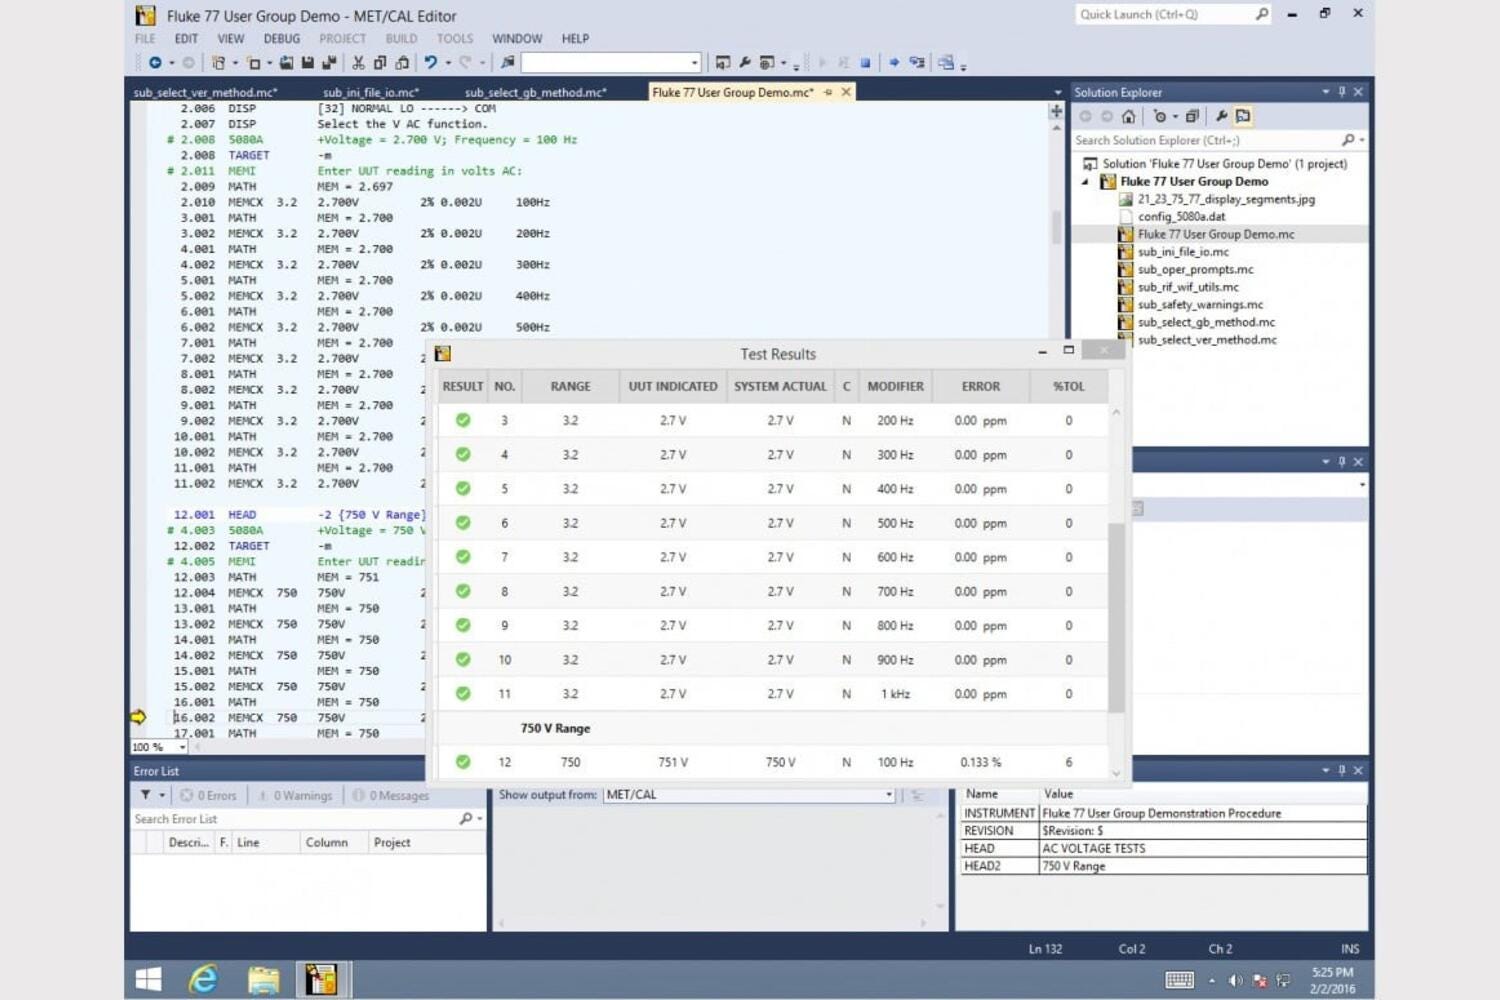Viewport: 1500px width, 1000px height.
Task: Open the document tabs overflow dropdown
Action: (x=1058, y=92)
